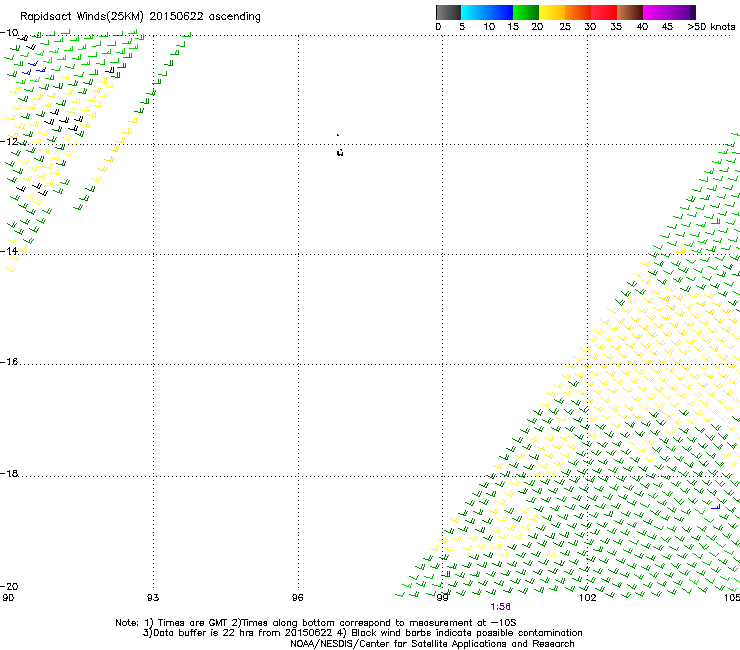Click the purple '1:58' overpass time label
740x650 pixels.
click(500, 607)
